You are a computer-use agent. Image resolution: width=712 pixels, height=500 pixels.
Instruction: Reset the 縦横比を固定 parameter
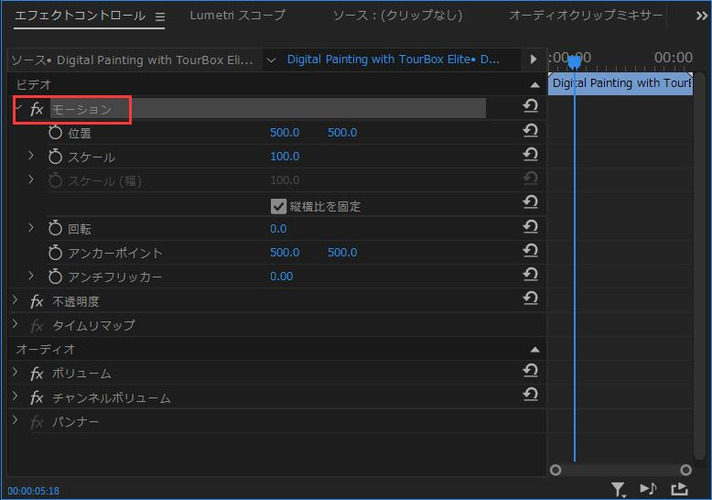tap(530, 202)
